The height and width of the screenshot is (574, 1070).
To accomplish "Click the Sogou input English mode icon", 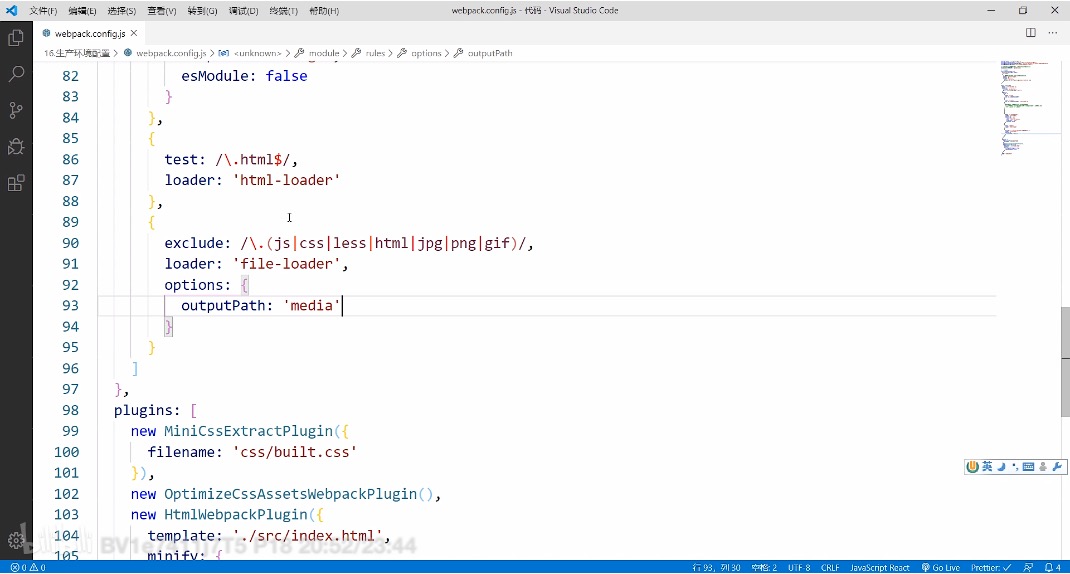I will click(987, 467).
